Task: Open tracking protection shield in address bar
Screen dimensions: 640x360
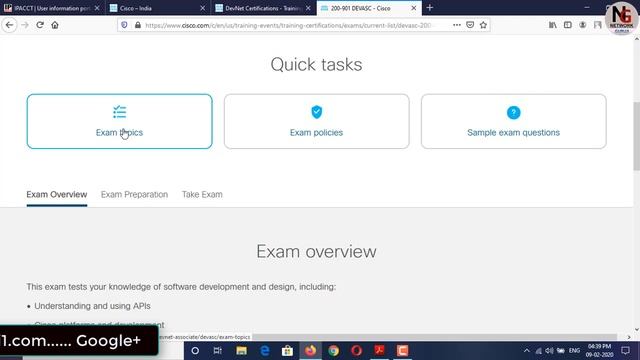Action: 124,25
